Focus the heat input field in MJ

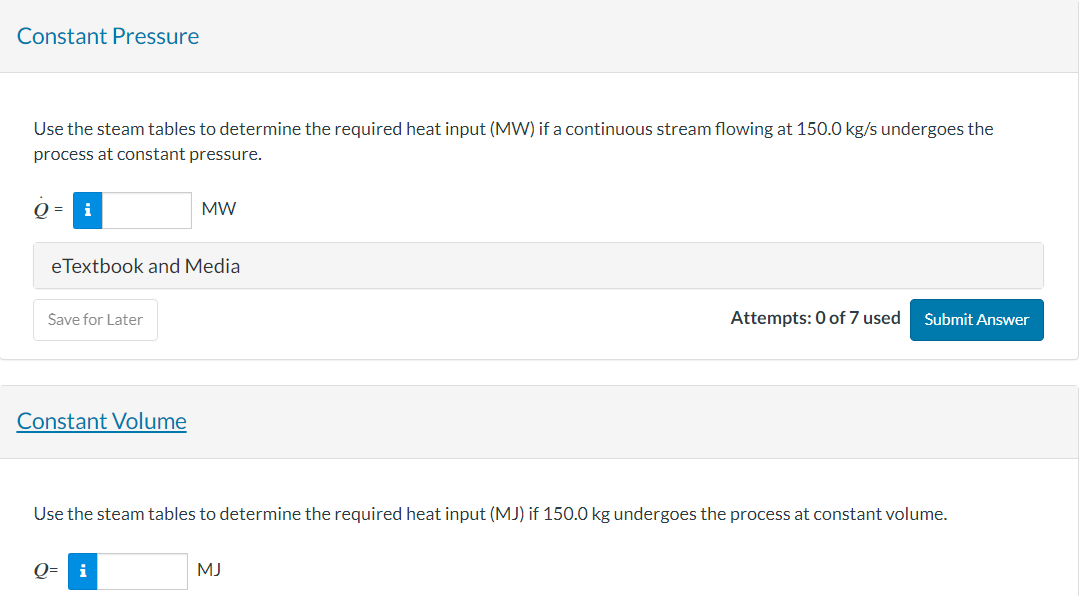click(141, 571)
